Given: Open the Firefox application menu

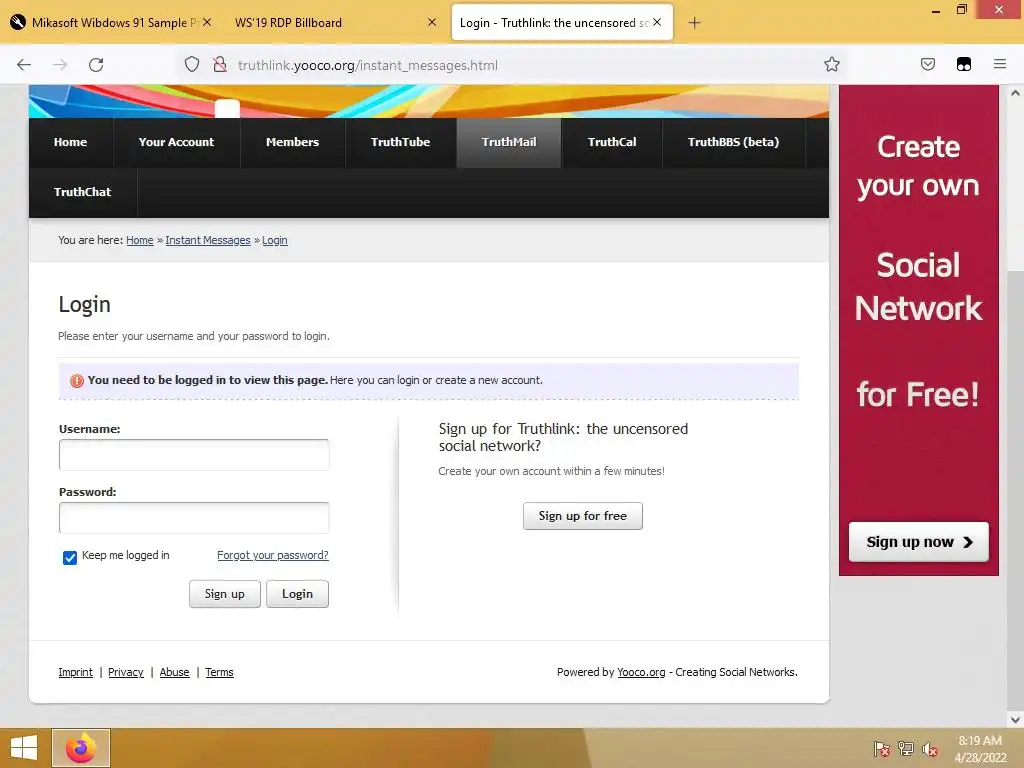Looking at the screenshot, I should (x=1000, y=65).
